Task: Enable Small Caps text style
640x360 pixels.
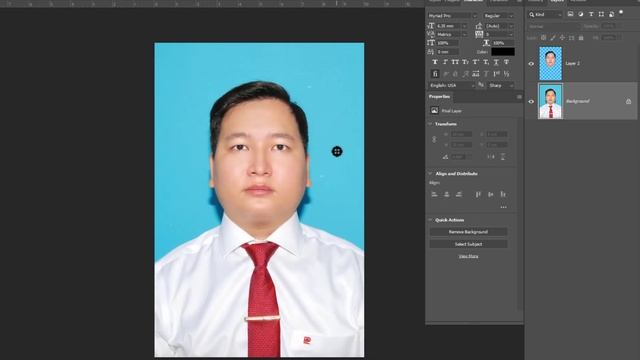Action: tap(465, 62)
